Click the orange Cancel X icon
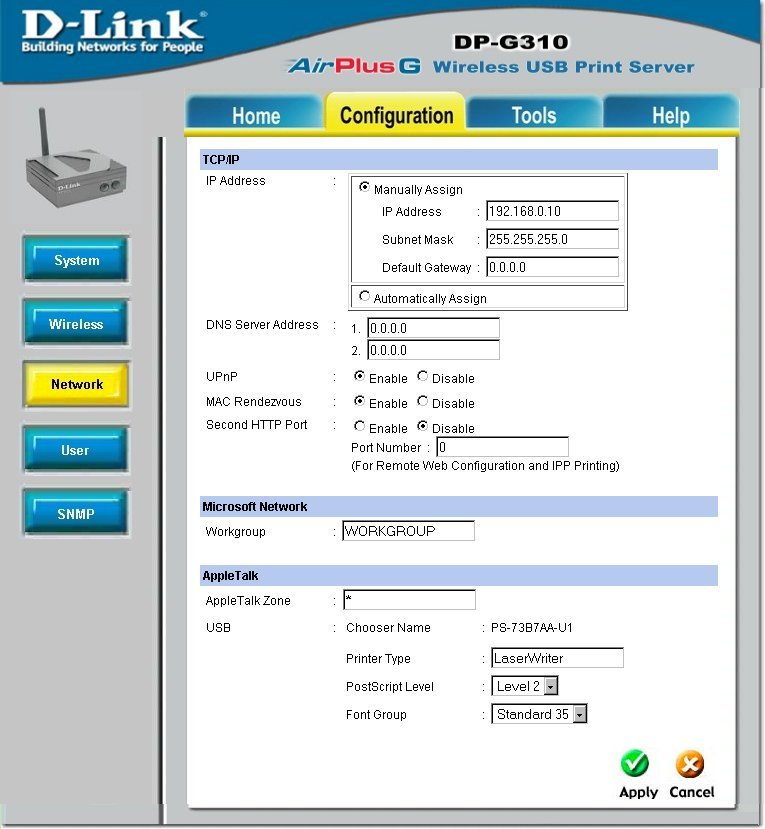The height and width of the screenshot is (829, 765). pos(690,764)
